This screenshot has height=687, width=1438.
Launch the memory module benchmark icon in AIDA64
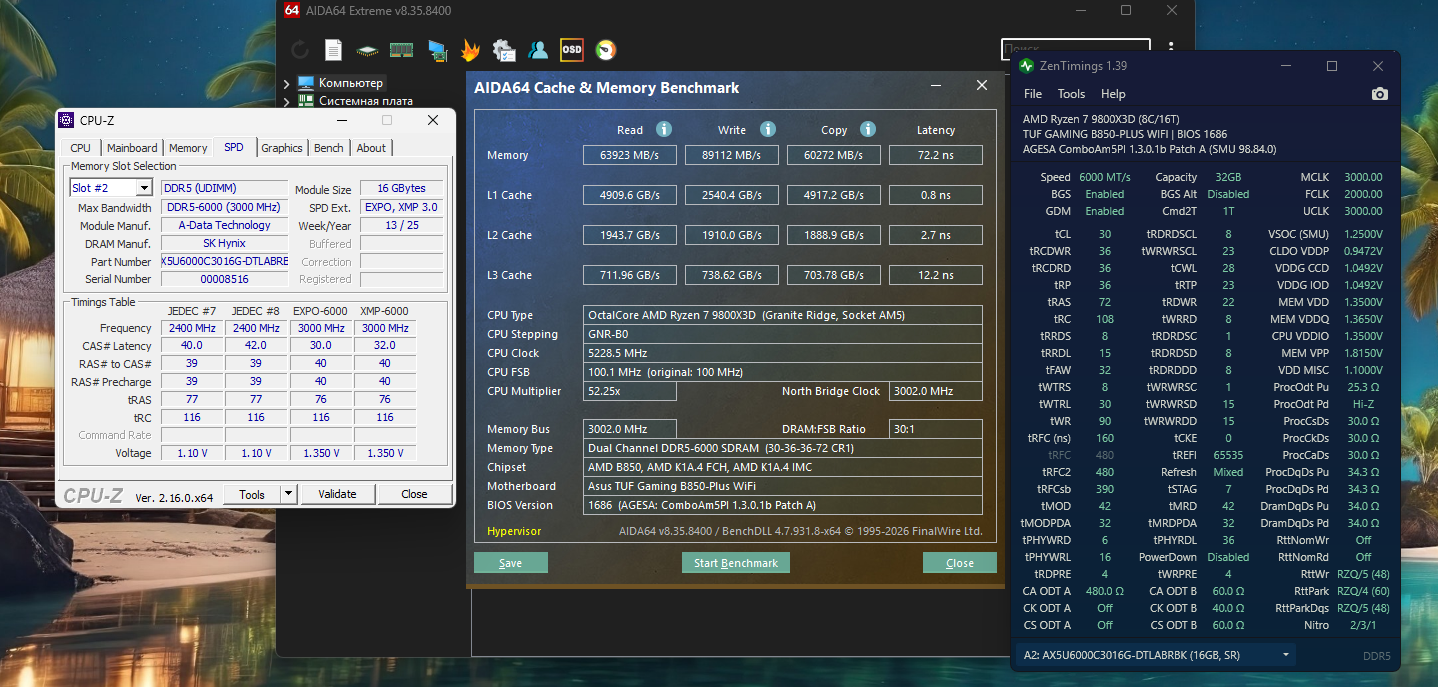(401, 49)
